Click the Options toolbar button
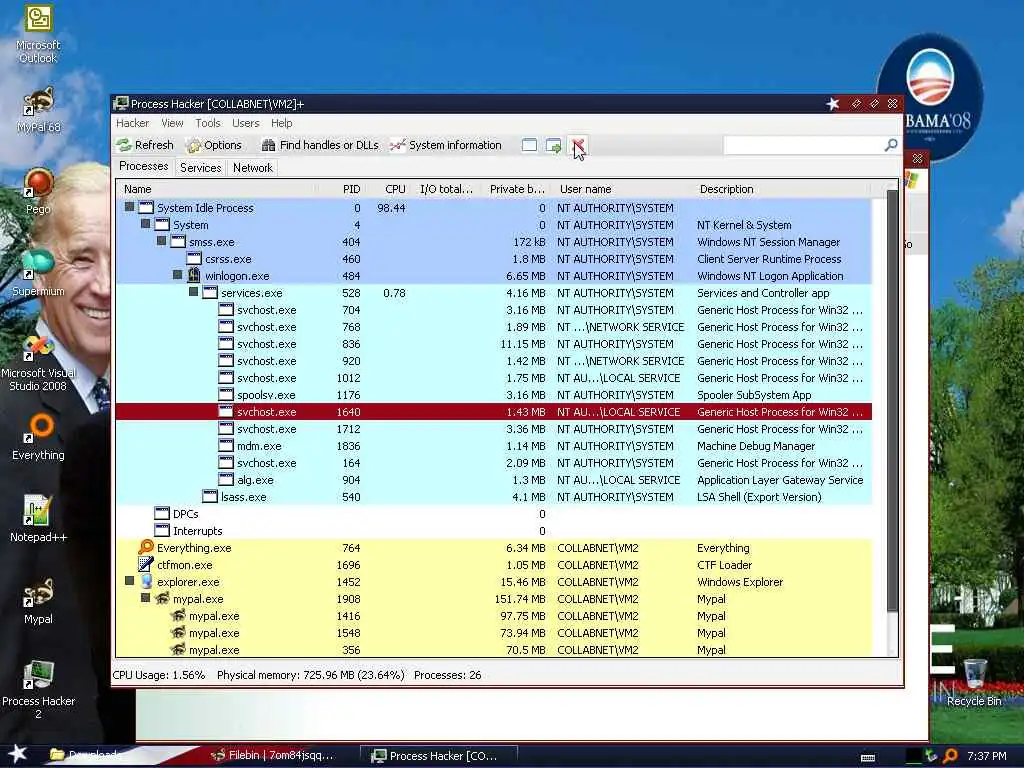1024x768 pixels. pyautogui.click(x=214, y=145)
